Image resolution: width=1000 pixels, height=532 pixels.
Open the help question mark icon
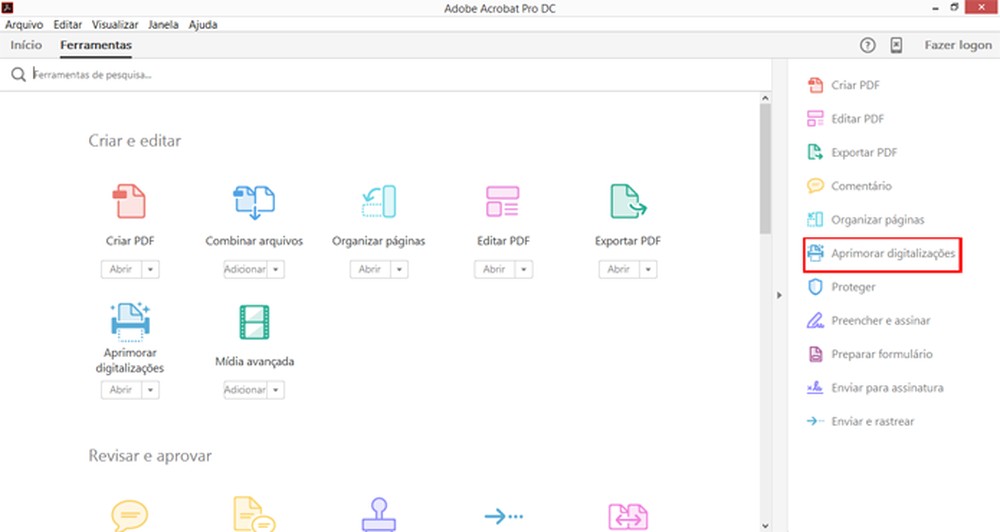(x=867, y=45)
